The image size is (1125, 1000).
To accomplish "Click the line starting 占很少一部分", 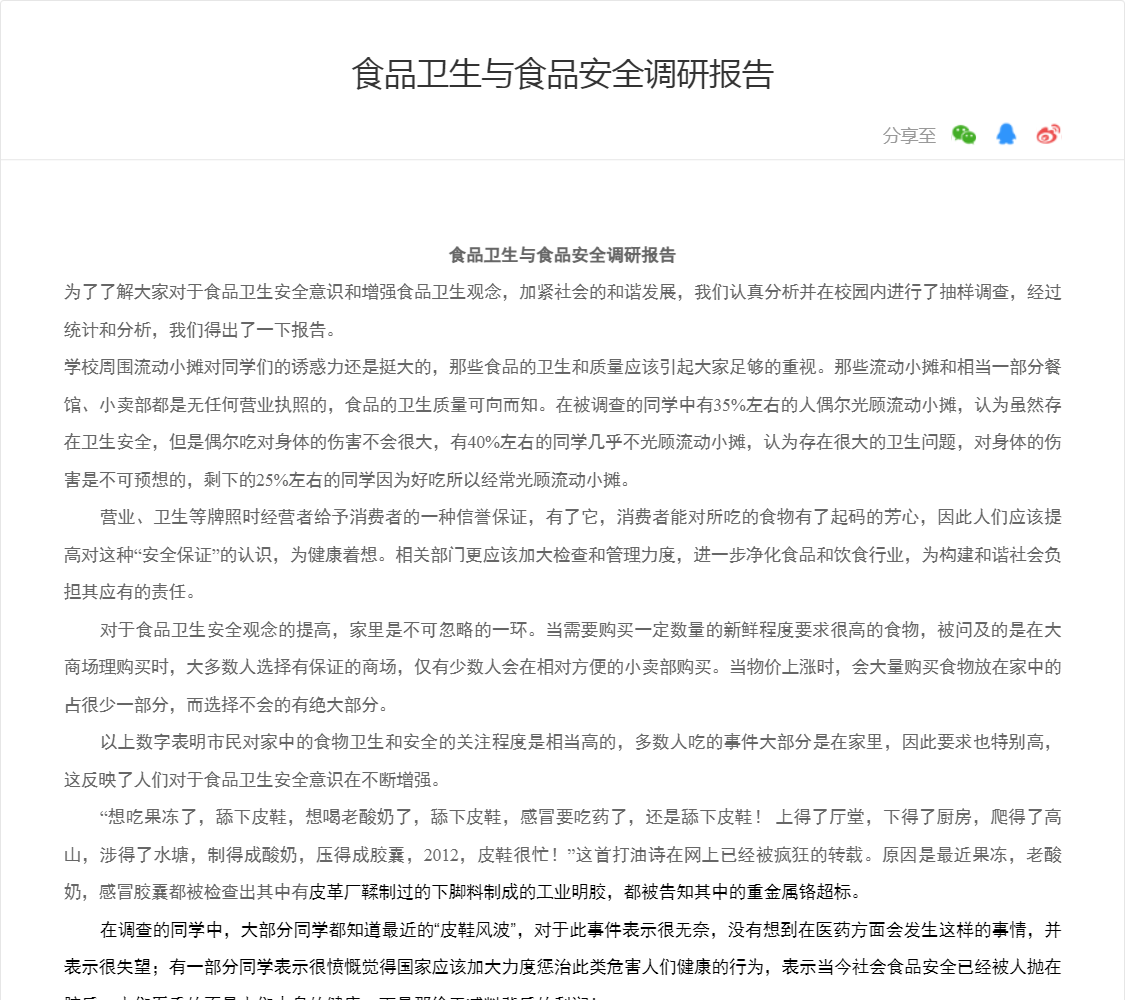I will [227, 705].
